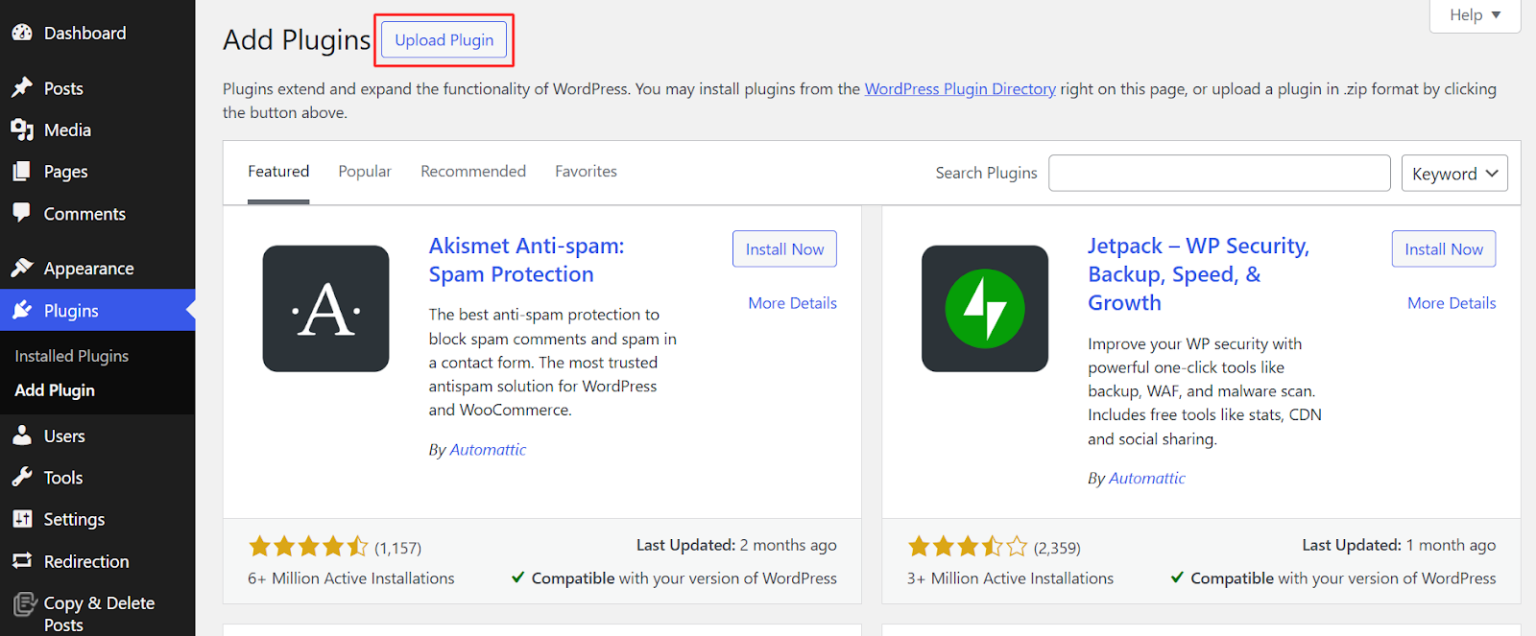Screen dimensions: 1536x636
Task: Click the Upload Plugin button
Action: (443, 40)
